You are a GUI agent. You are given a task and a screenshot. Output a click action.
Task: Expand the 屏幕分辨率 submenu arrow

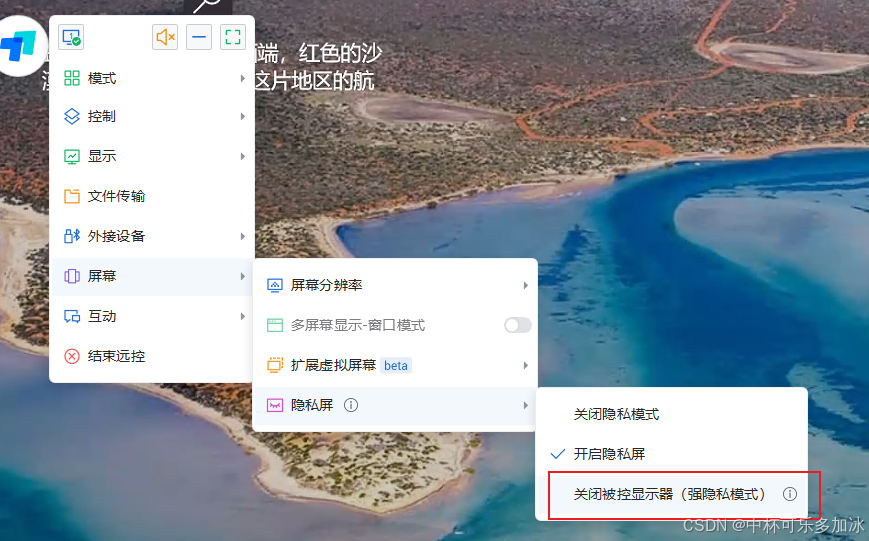coord(525,285)
